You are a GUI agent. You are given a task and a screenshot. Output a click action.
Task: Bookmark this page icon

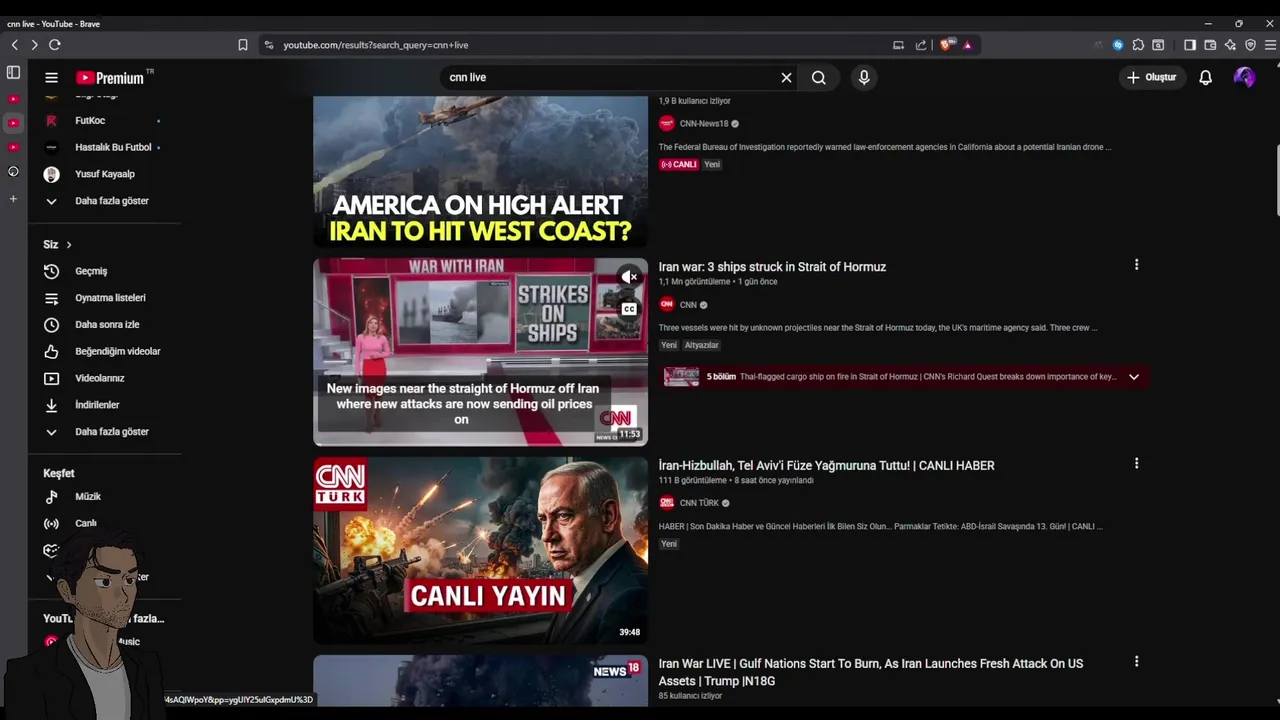coord(242,45)
